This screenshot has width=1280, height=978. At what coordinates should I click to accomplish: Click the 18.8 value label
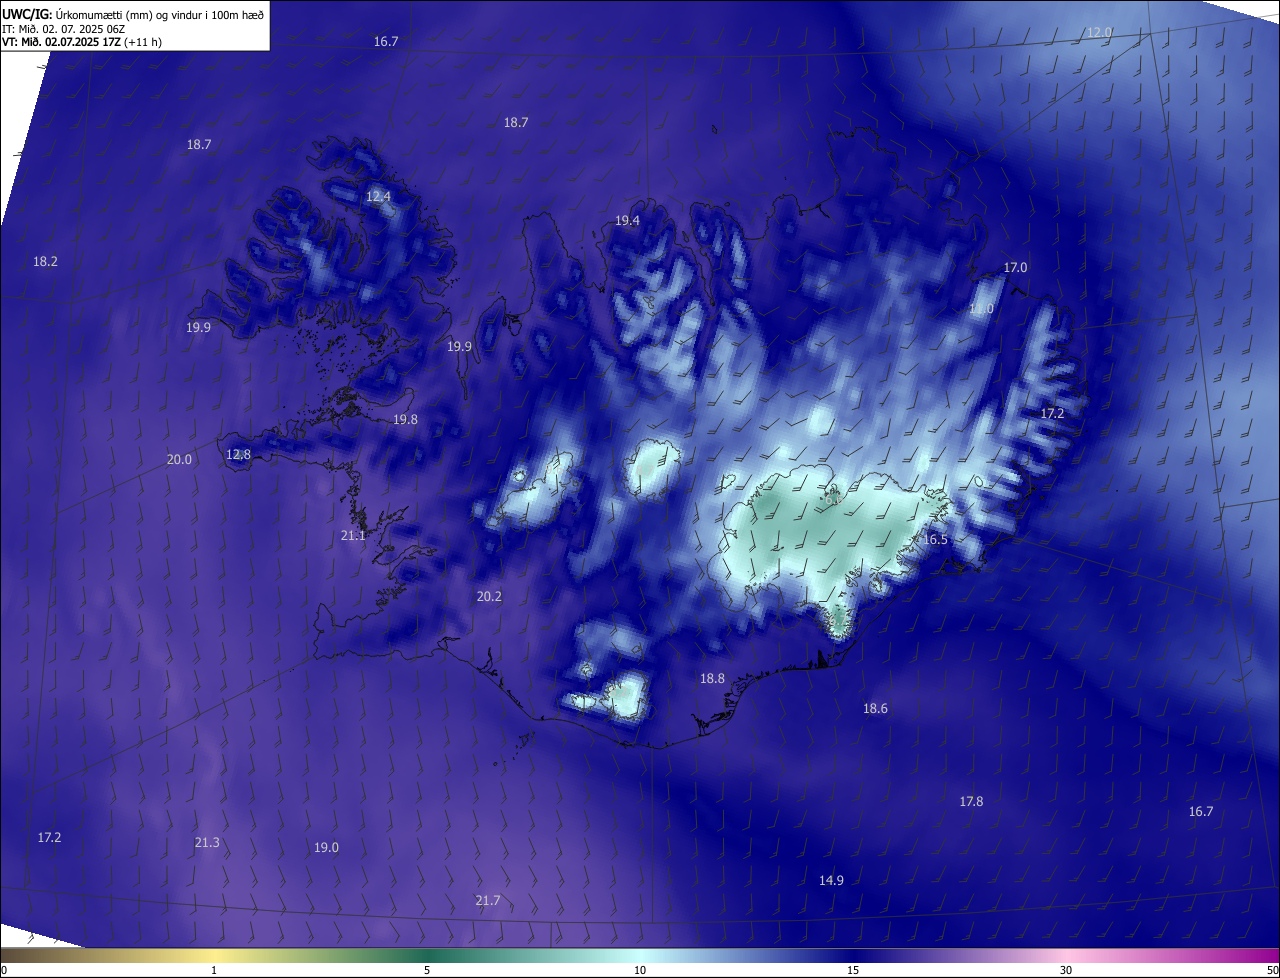pos(712,679)
